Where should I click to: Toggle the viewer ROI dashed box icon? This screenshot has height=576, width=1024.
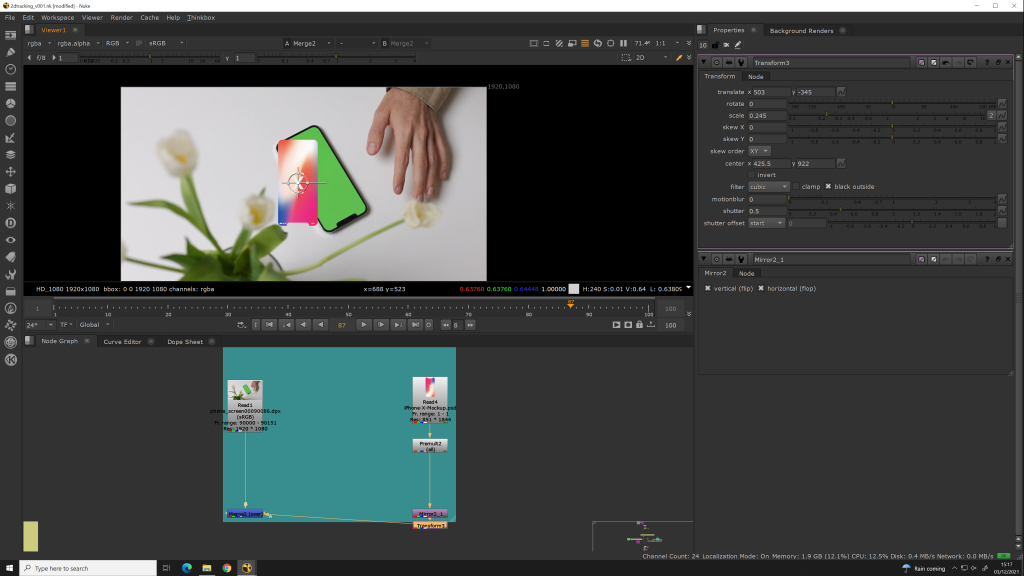point(626,57)
